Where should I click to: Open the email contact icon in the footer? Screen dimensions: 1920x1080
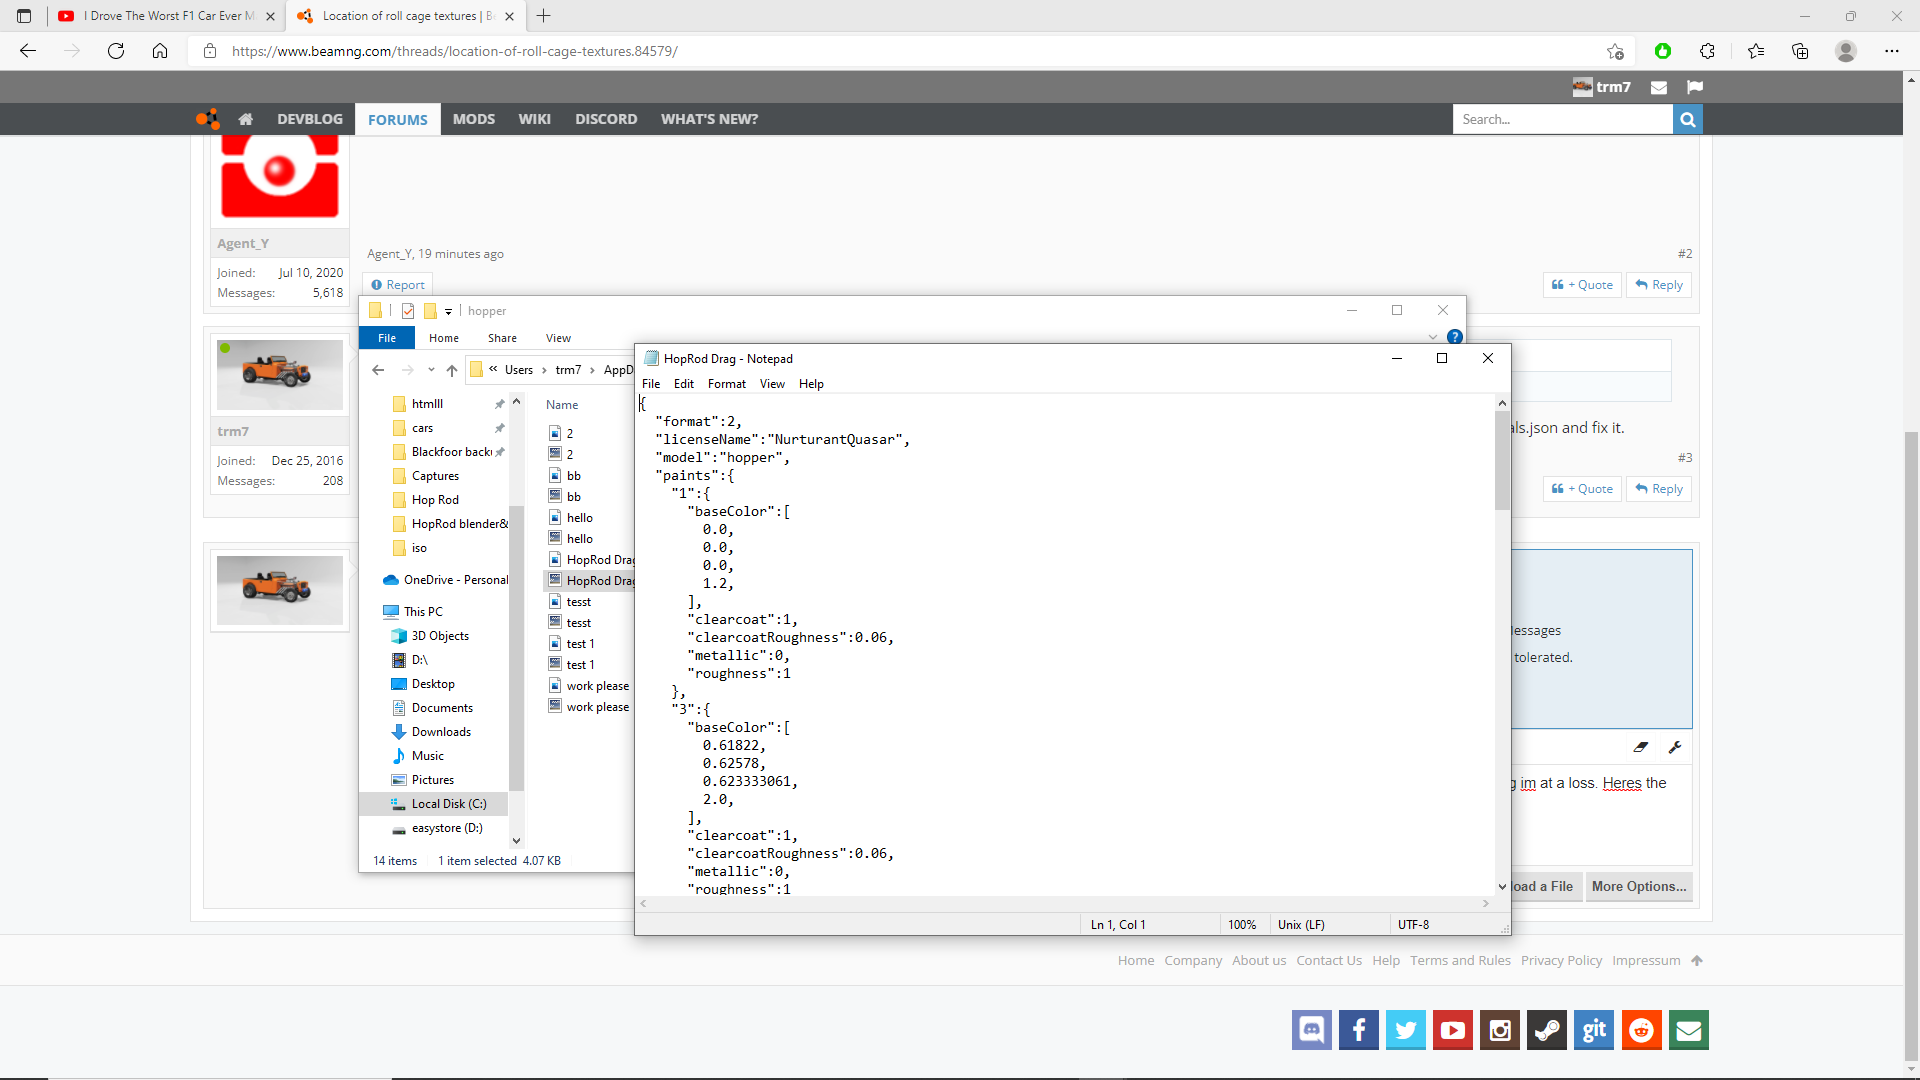[x=1689, y=1030]
